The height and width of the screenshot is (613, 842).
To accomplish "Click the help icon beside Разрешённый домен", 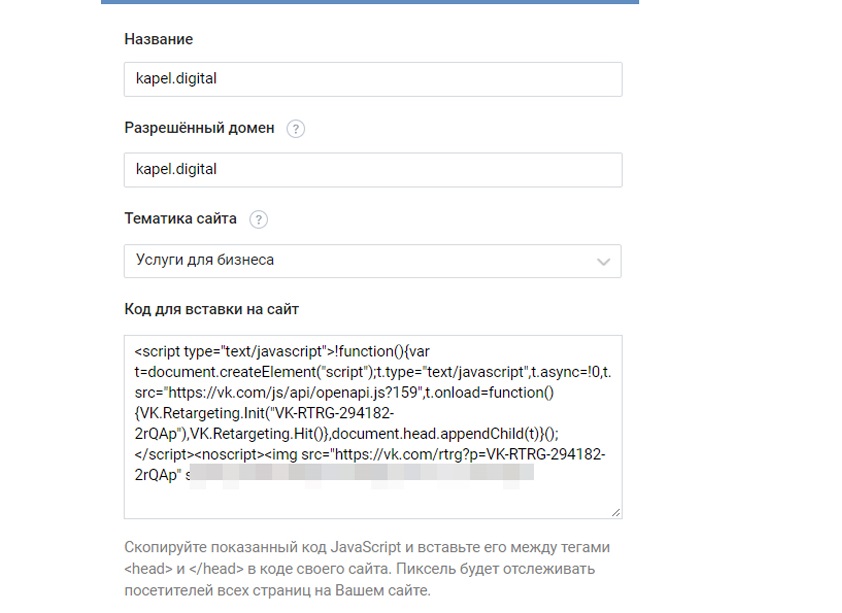I will click(x=295, y=129).
